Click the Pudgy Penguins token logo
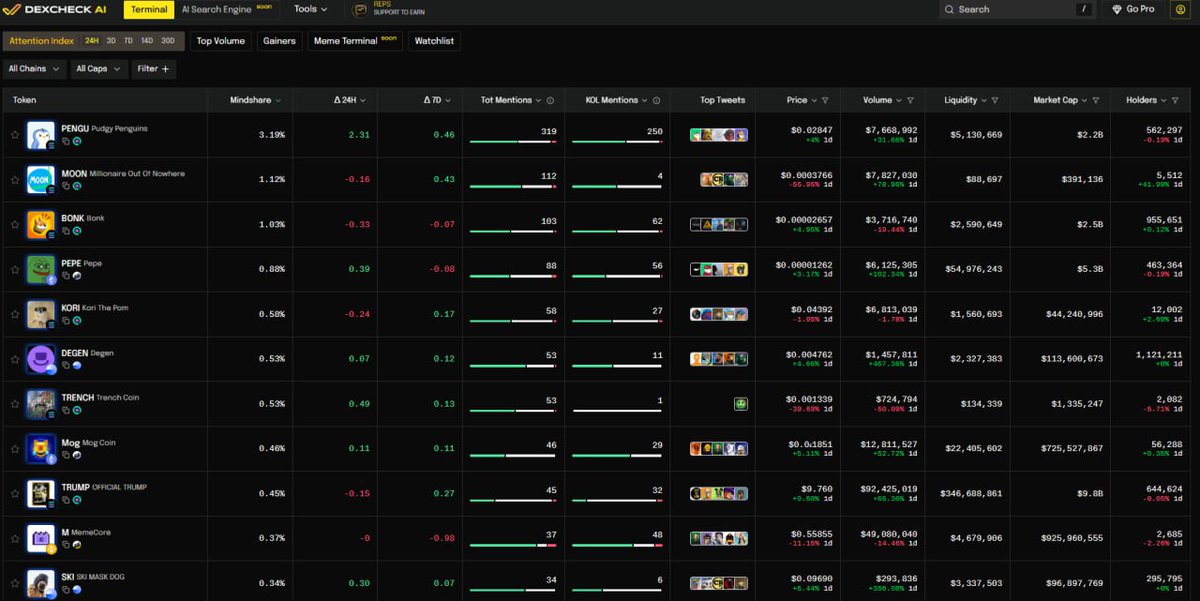The height and width of the screenshot is (601, 1200). point(40,135)
